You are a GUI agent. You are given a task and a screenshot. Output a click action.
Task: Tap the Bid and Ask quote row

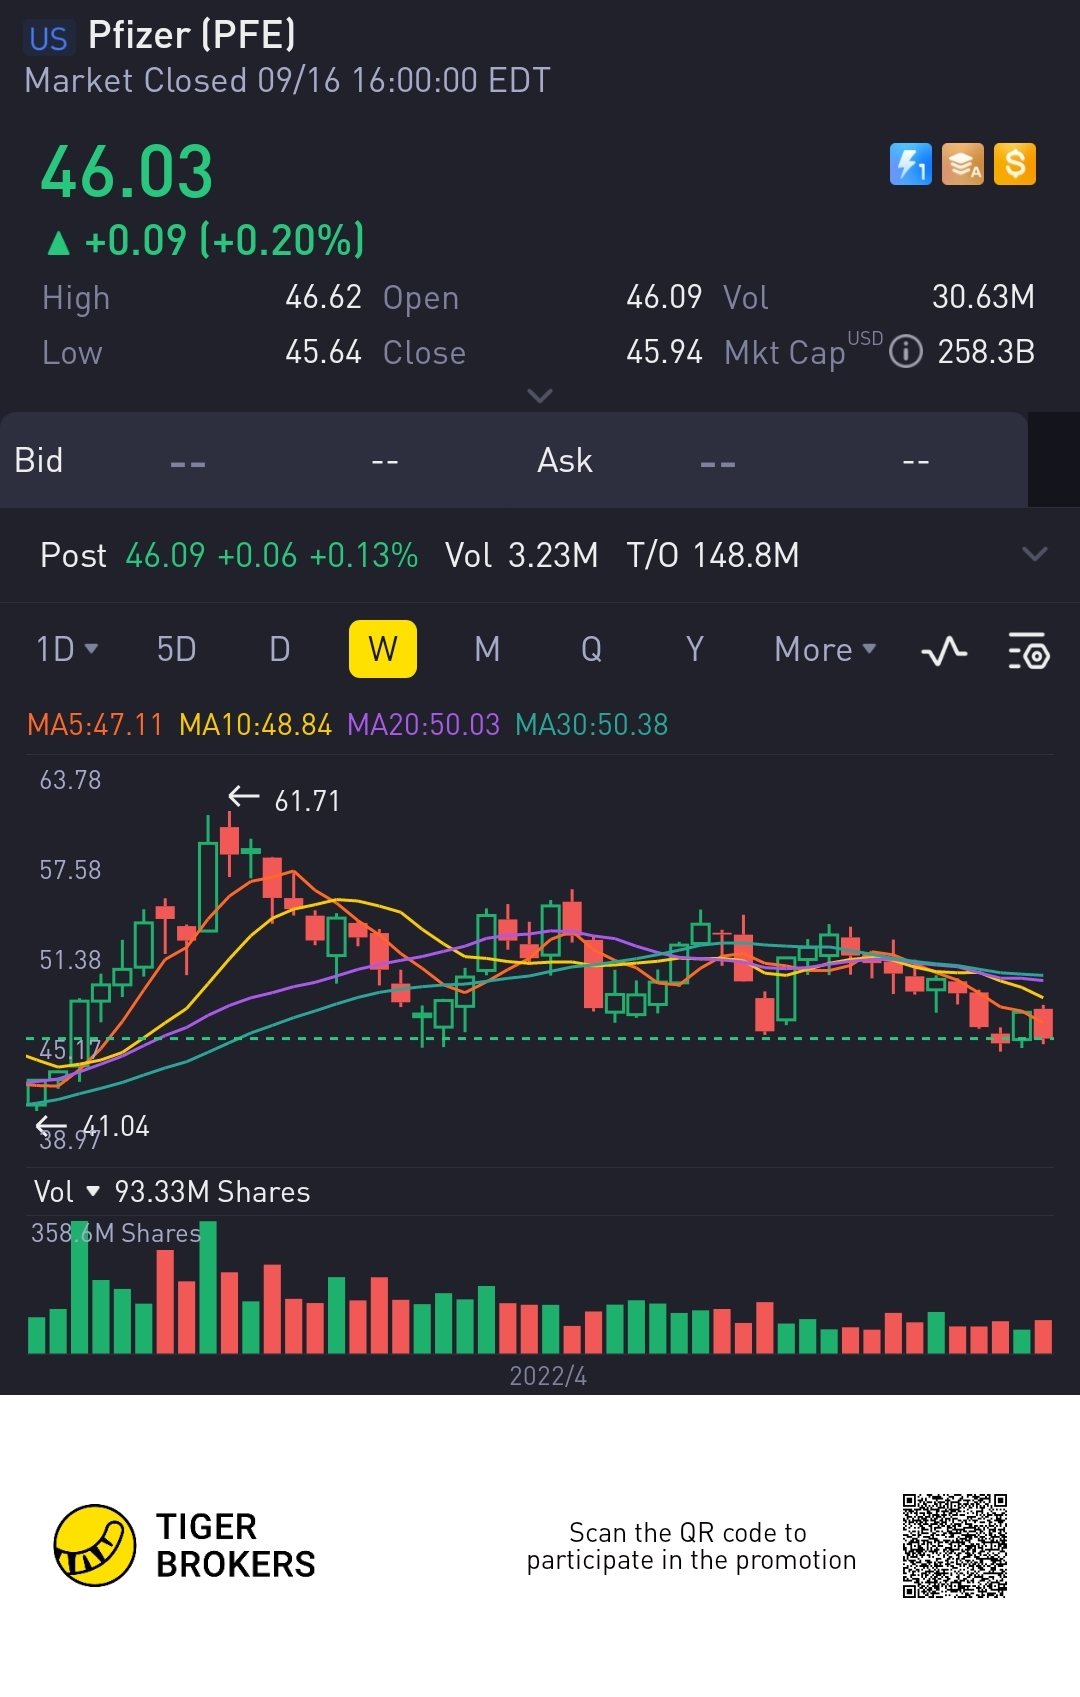514,460
